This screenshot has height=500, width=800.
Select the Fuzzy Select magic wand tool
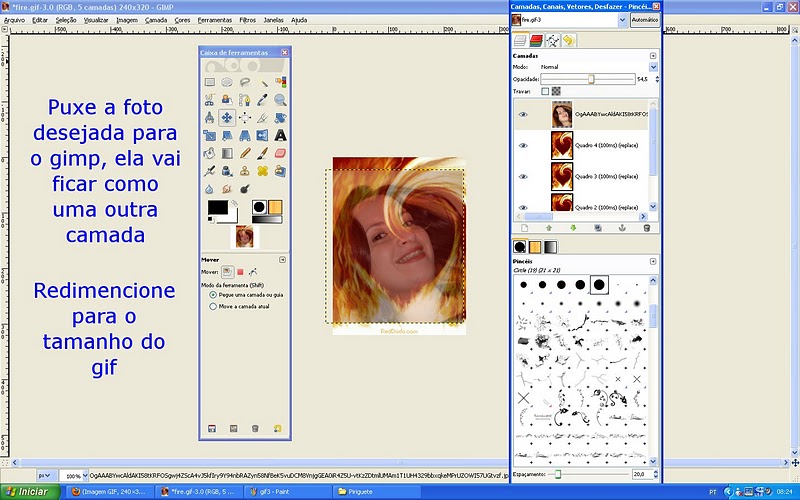pyautogui.click(x=263, y=82)
